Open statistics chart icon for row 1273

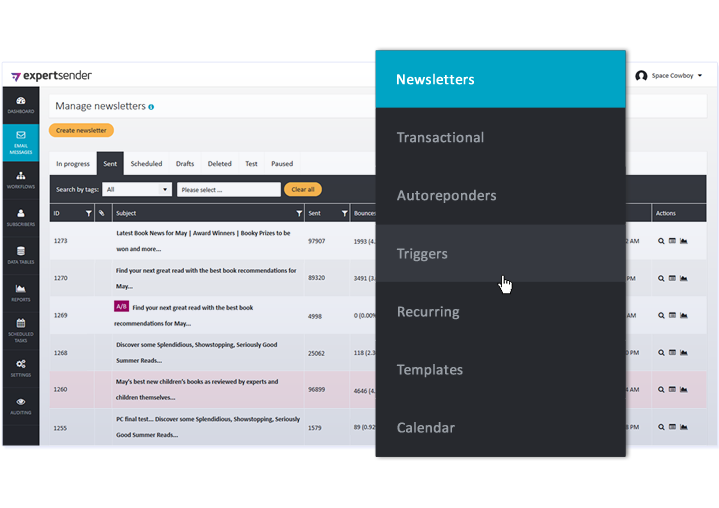point(684,241)
